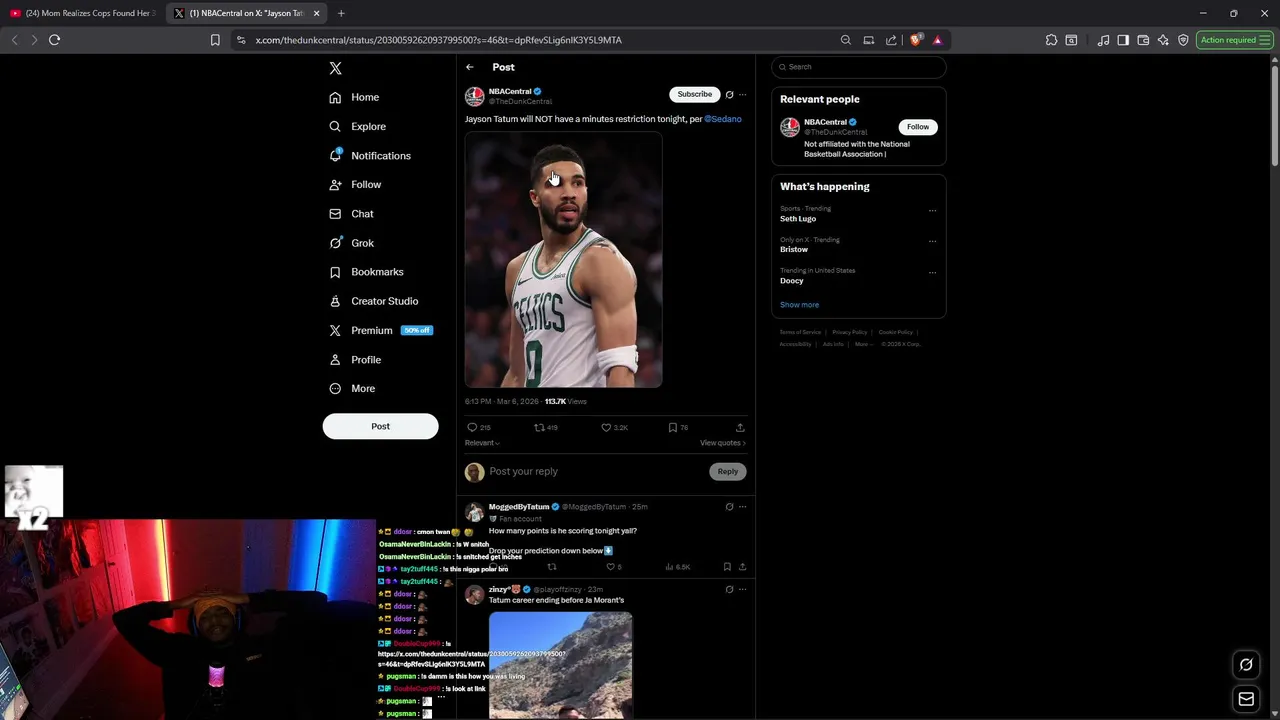Open more options on NBACentral post

click(742, 95)
